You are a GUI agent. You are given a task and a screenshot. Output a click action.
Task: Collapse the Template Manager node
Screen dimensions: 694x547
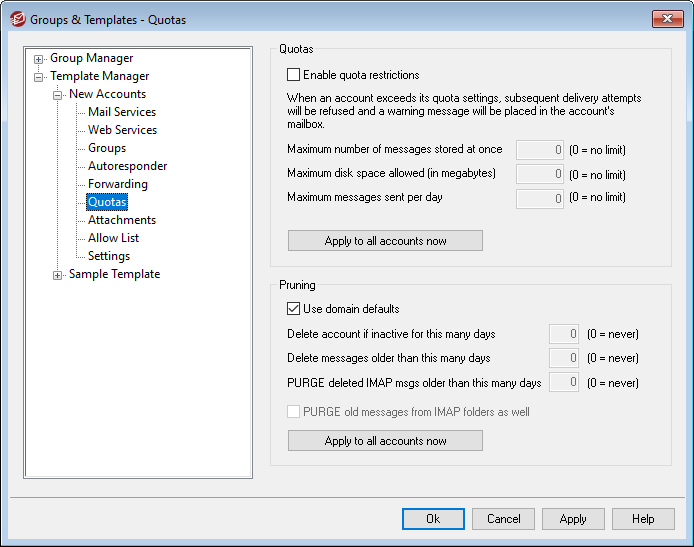click(39, 76)
